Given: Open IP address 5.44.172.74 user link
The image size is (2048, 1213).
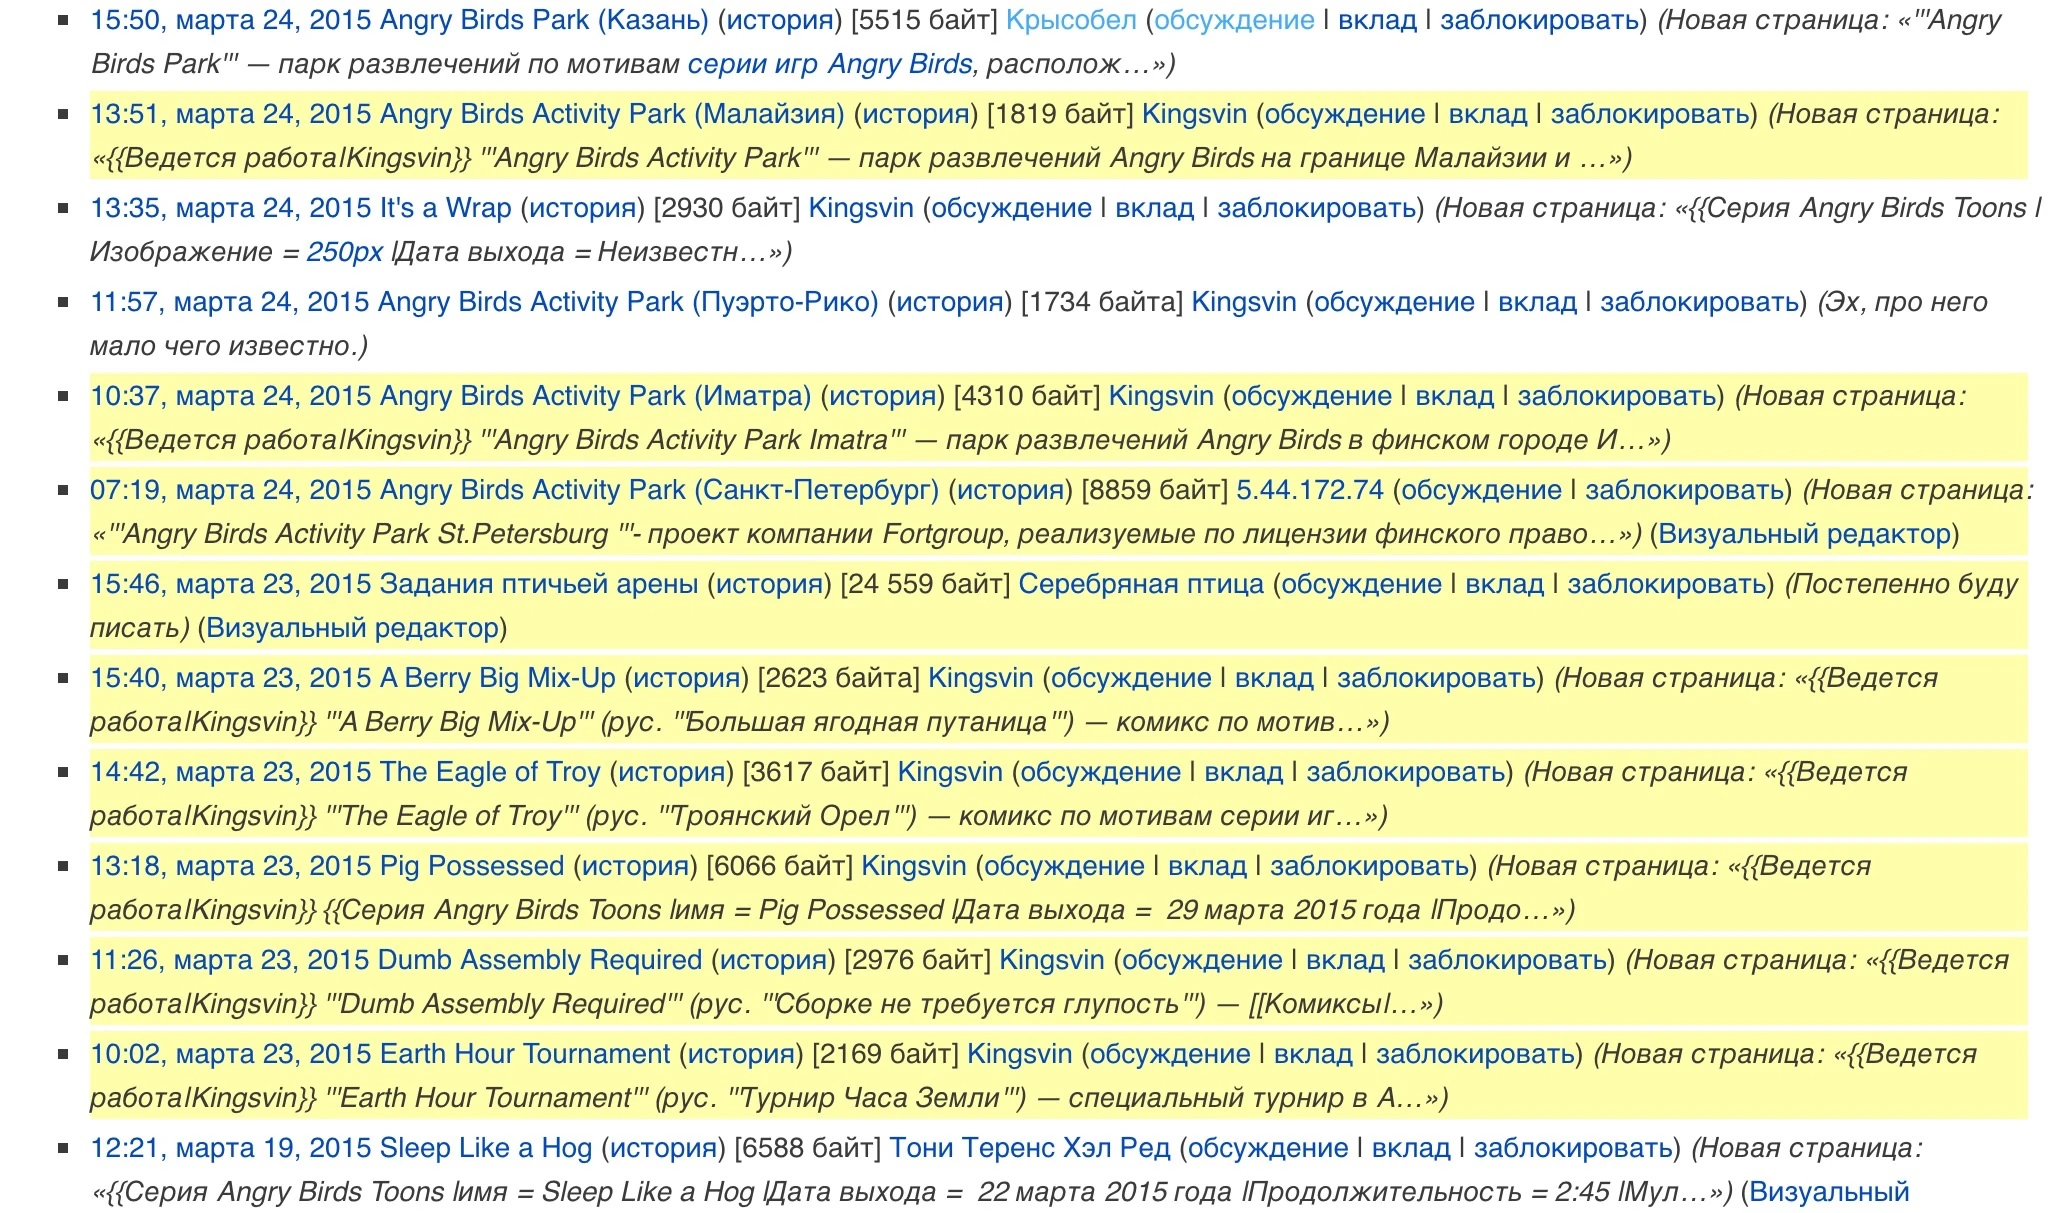Looking at the screenshot, I should pyautogui.click(x=1310, y=490).
